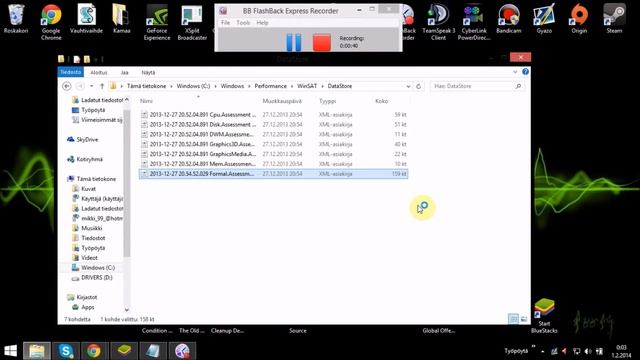The width and height of the screenshot is (640, 360).
Task: Open recent locations dropdown arrow
Action: (91, 86)
